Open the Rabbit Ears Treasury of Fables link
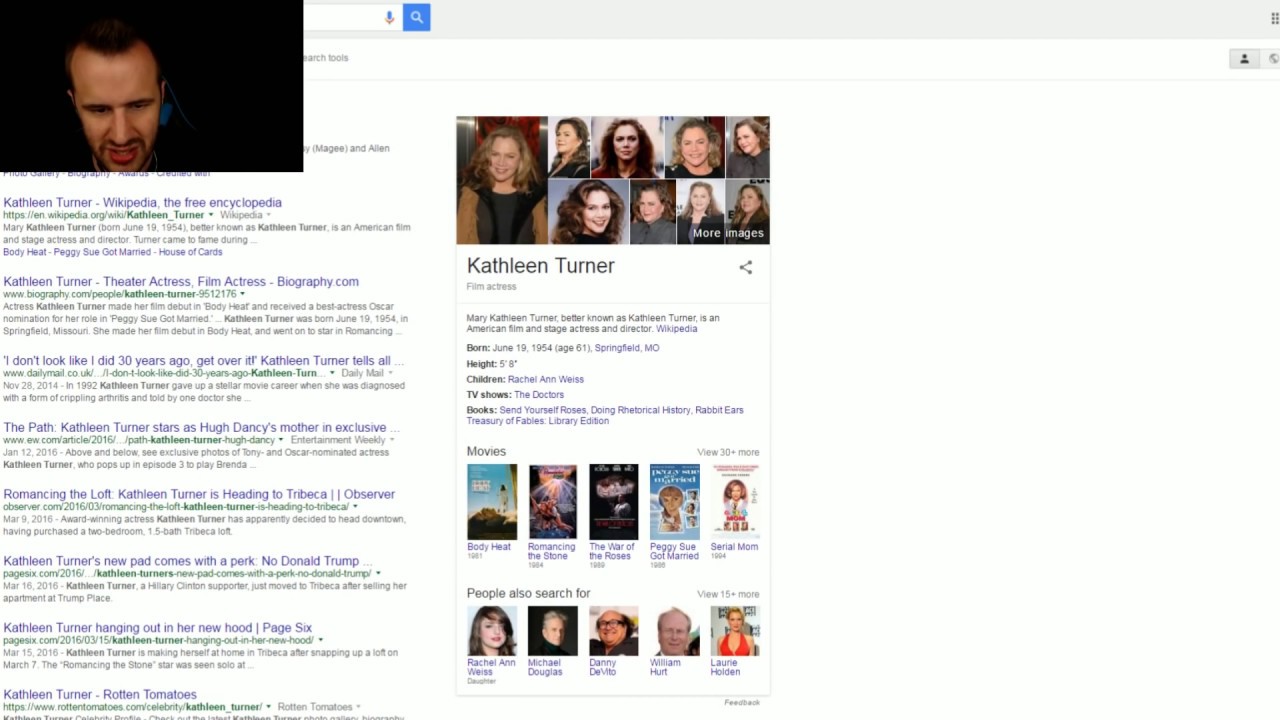The height and width of the screenshot is (720, 1280). click(x=605, y=416)
